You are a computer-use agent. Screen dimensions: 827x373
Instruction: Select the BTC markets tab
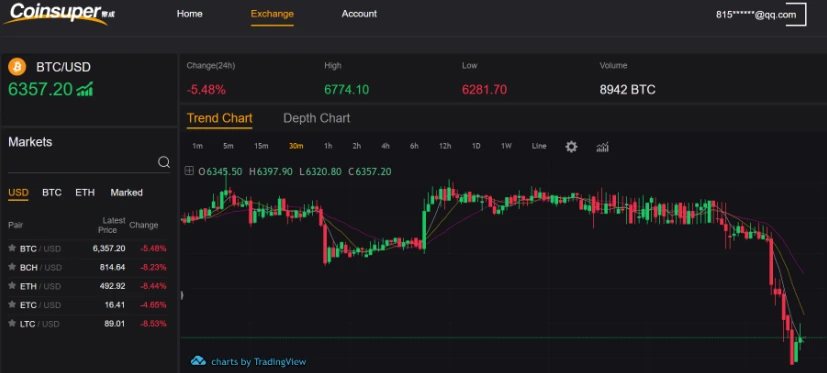(52, 193)
